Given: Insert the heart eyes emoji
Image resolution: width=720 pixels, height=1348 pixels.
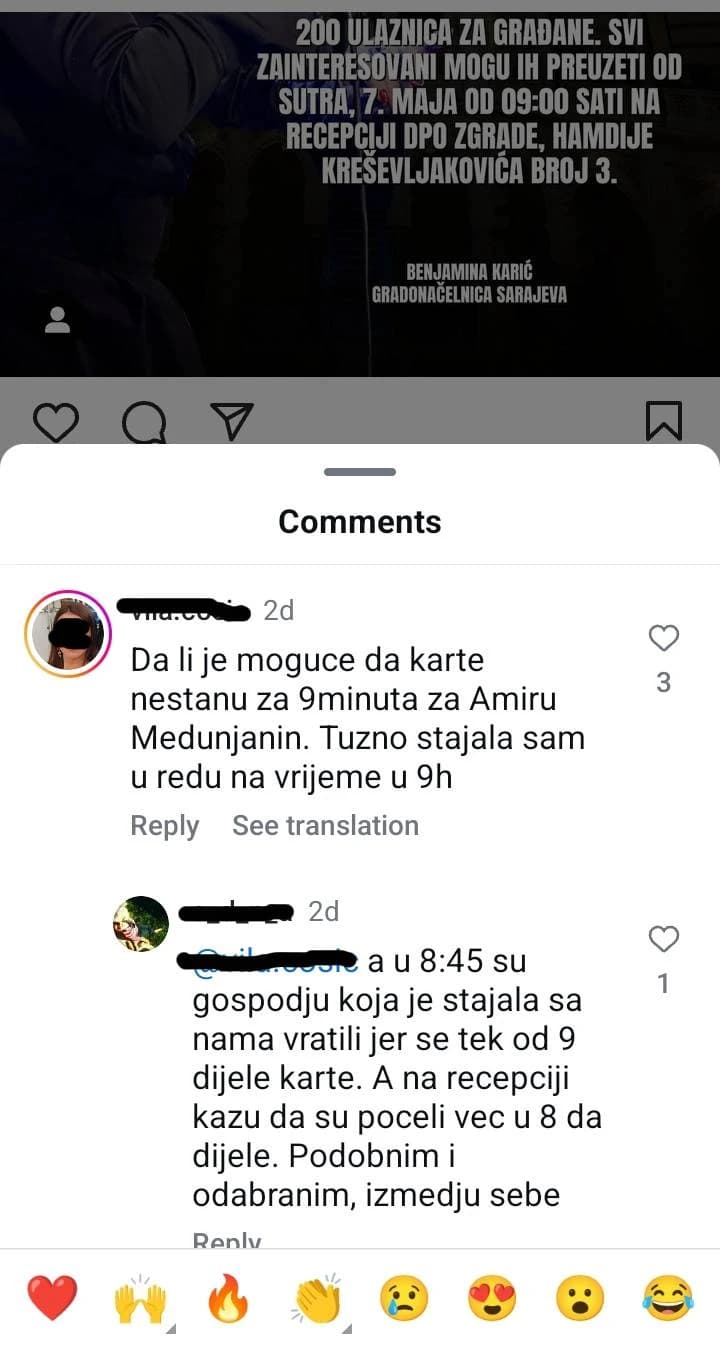Looking at the screenshot, I should click(492, 1299).
